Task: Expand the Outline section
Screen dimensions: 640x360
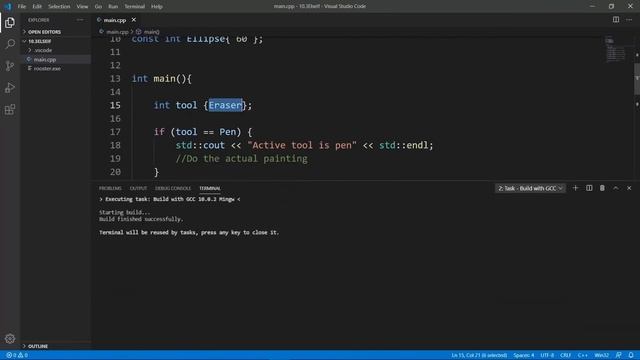Action: [38, 346]
